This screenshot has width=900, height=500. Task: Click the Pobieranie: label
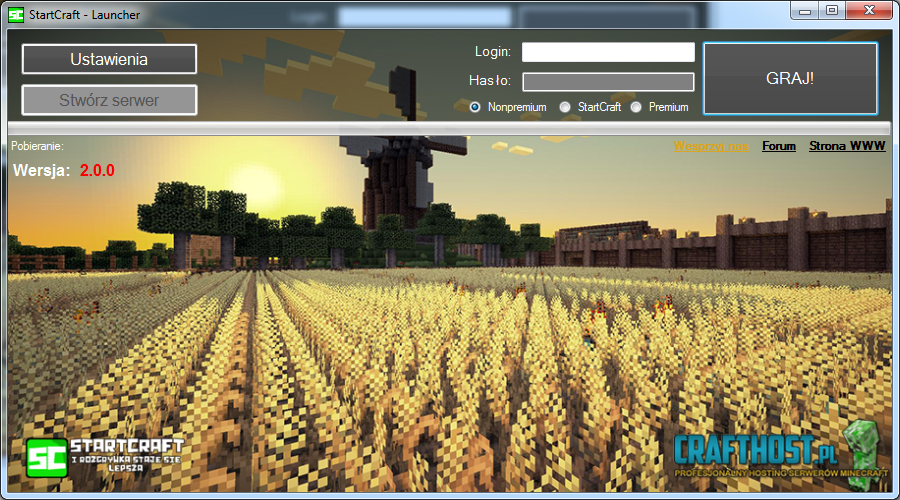point(37,146)
